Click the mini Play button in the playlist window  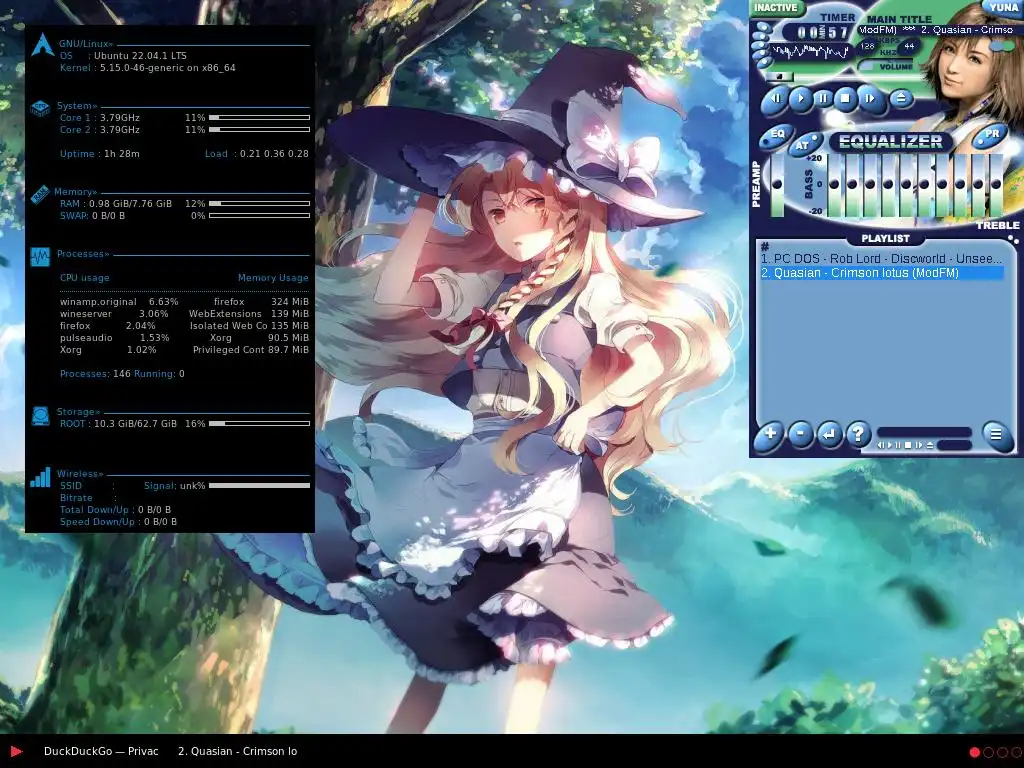889,445
